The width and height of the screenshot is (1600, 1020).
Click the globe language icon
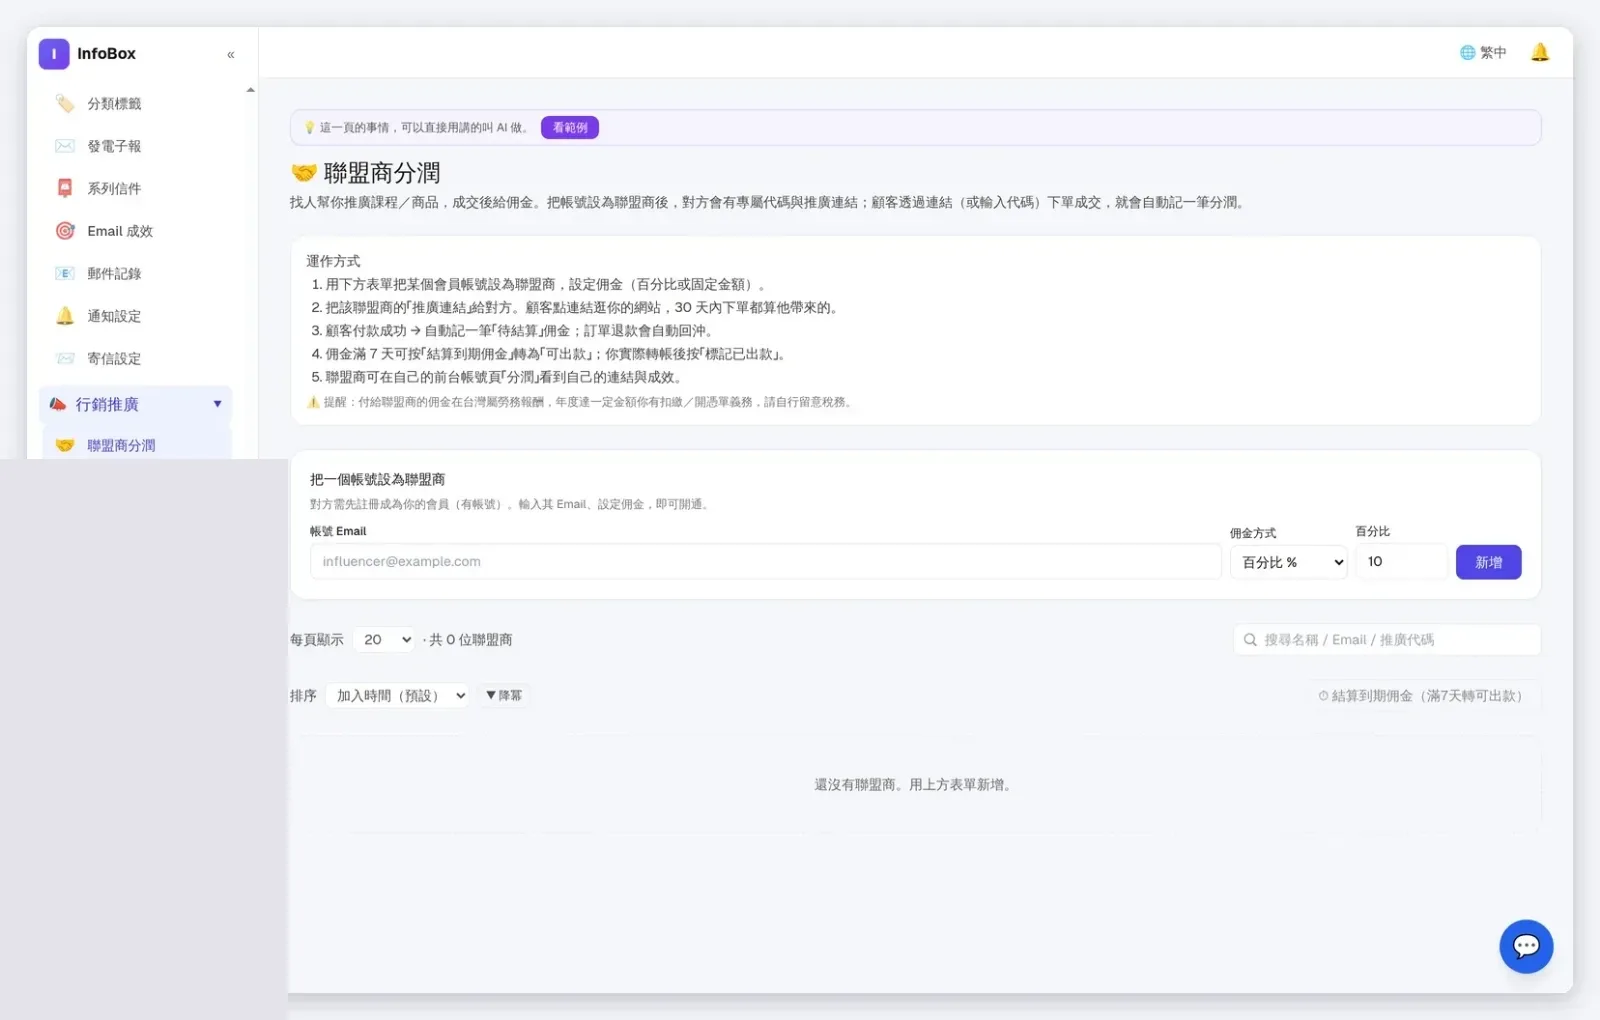pos(1467,52)
